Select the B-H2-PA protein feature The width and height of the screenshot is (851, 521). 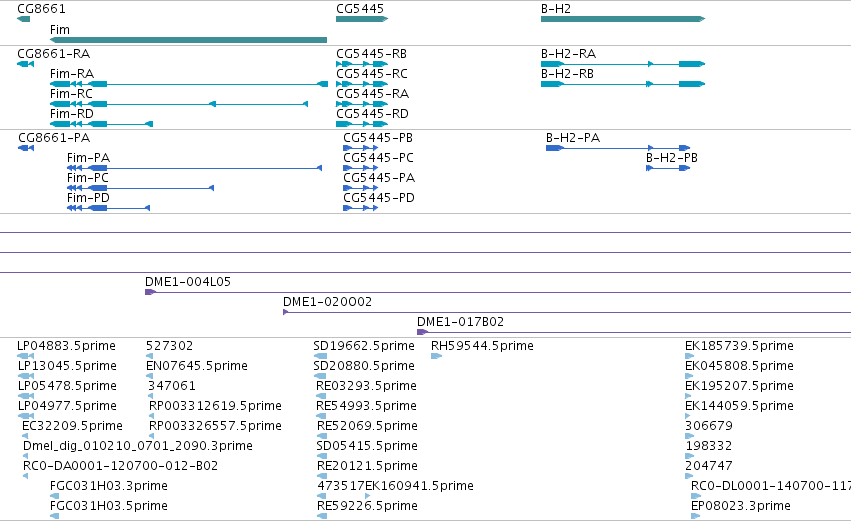[618, 148]
